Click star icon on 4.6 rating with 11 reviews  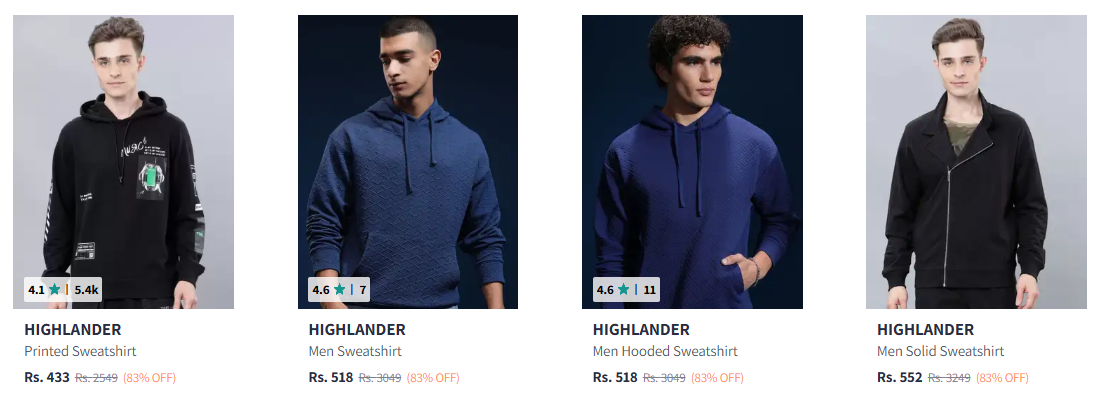tap(623, 289)
